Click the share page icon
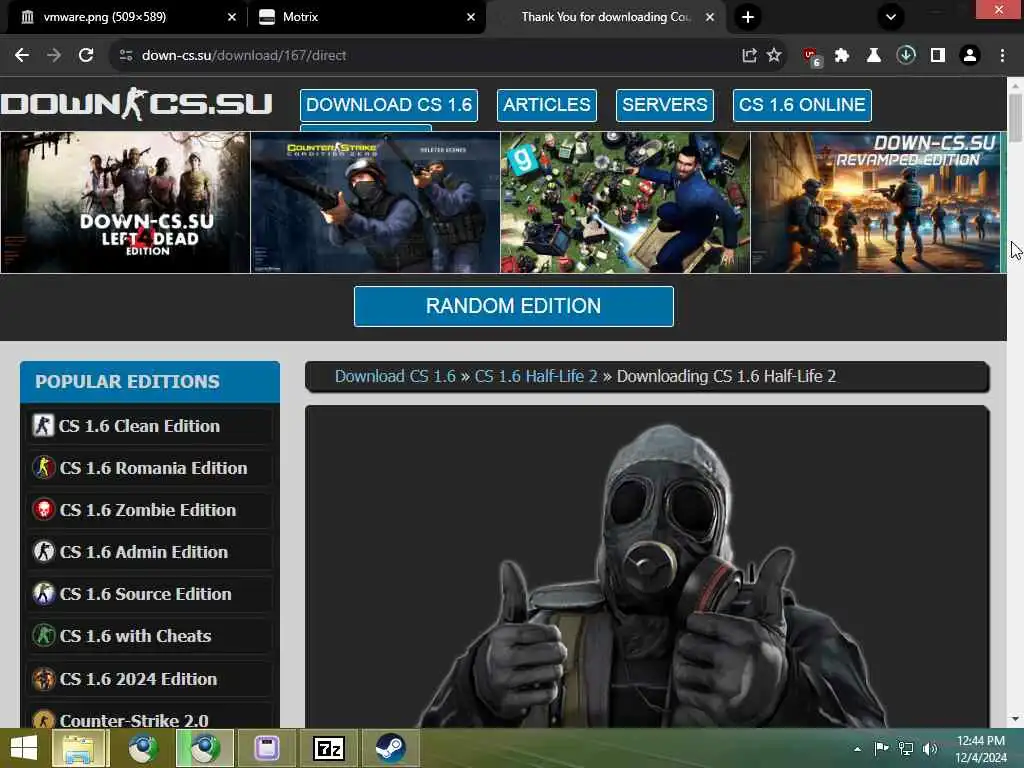Image resolution: width=1024 pixels, height=768 pixels. 749,56
